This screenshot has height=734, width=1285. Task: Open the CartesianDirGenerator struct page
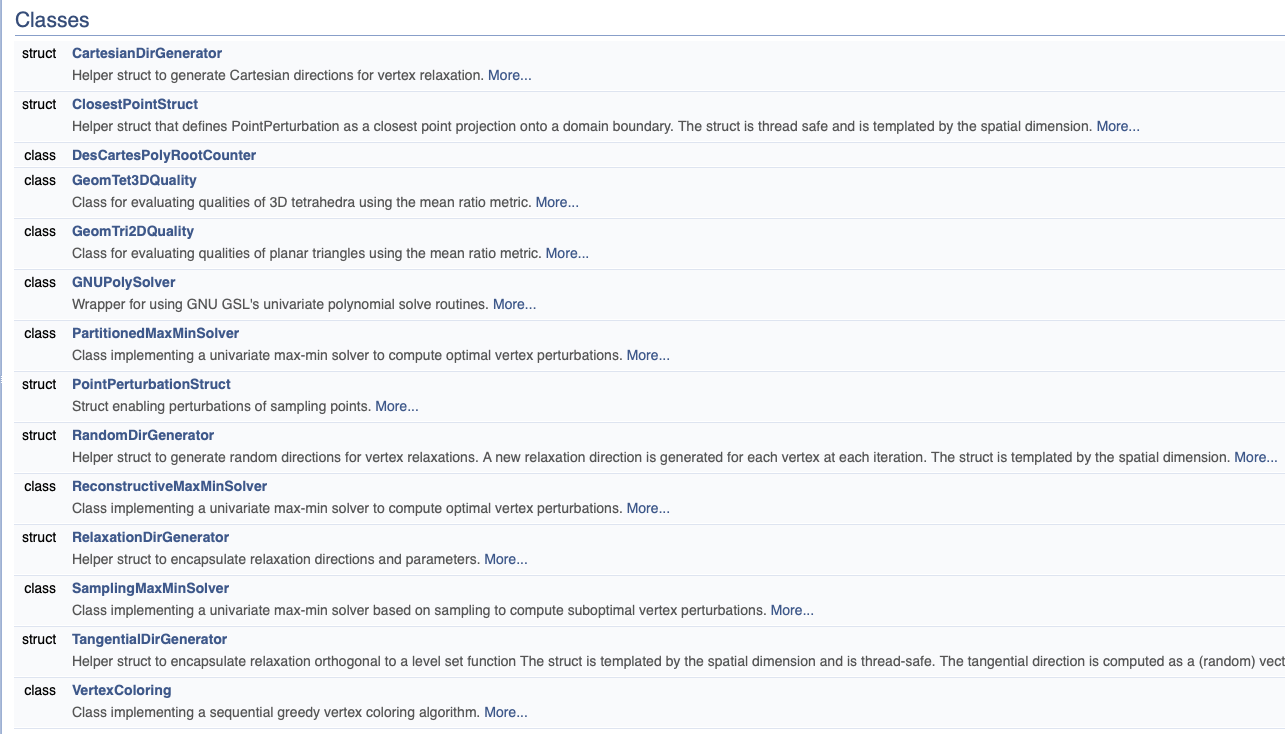point(147,53)
